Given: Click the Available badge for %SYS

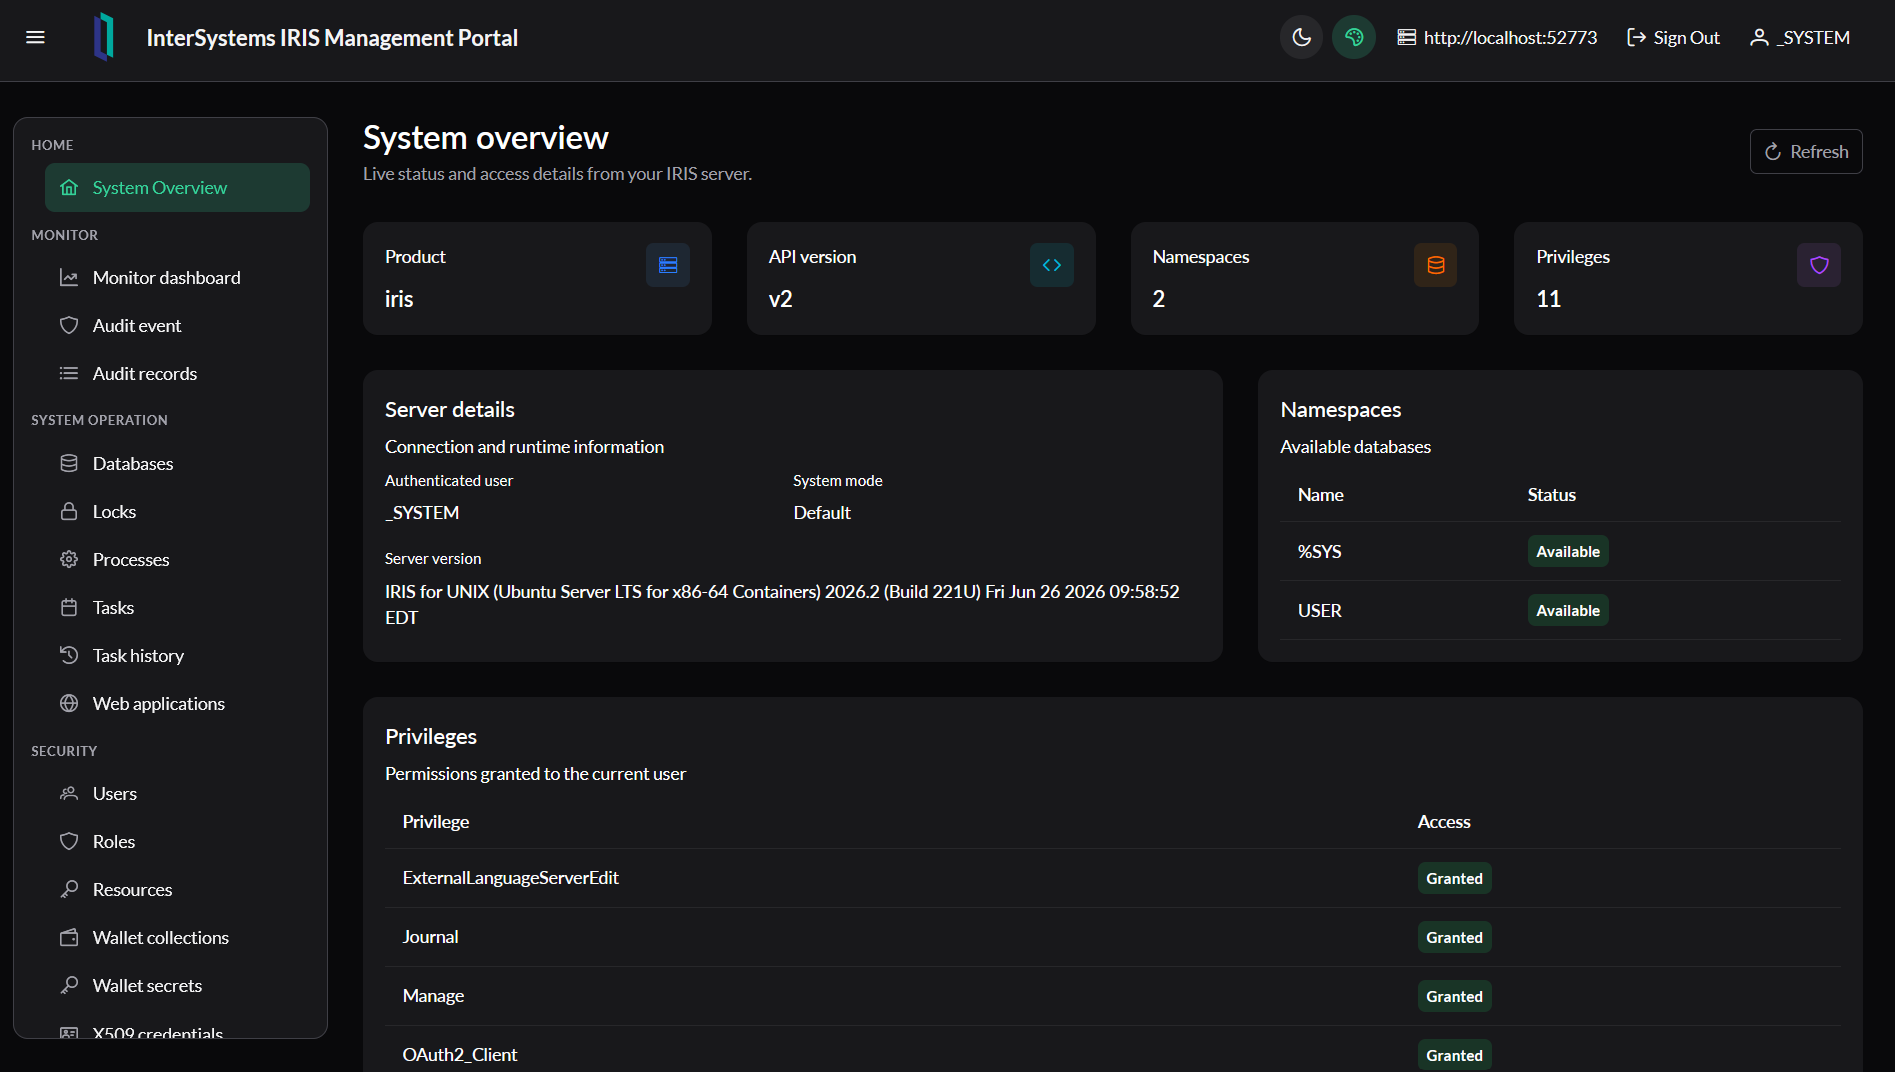Looking at the screenshot, I should click(x=1568, y=552).
